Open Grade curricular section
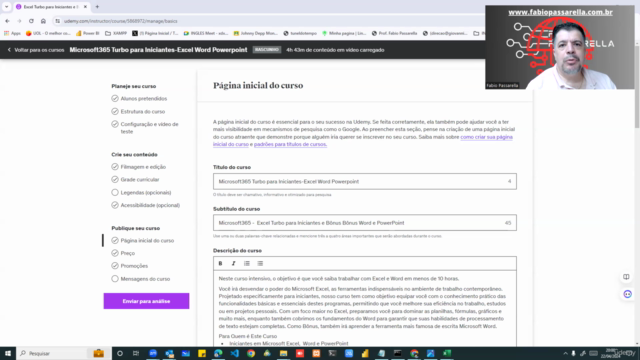 136,180
